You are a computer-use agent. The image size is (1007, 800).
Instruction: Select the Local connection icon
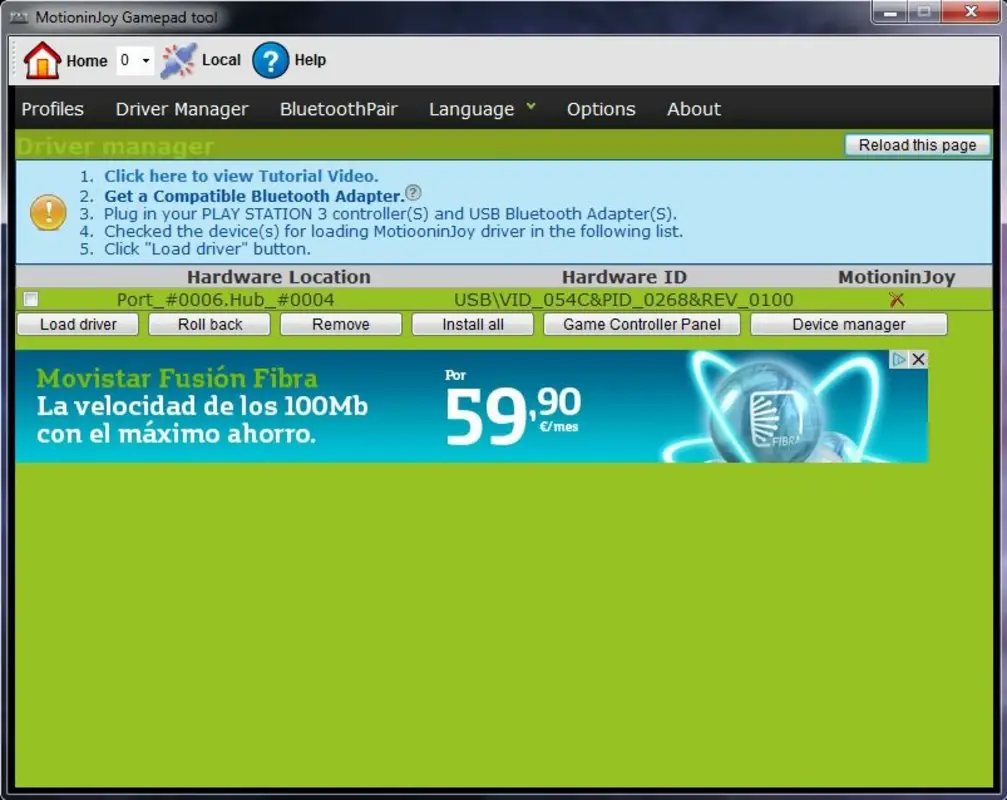pos(178,60)
